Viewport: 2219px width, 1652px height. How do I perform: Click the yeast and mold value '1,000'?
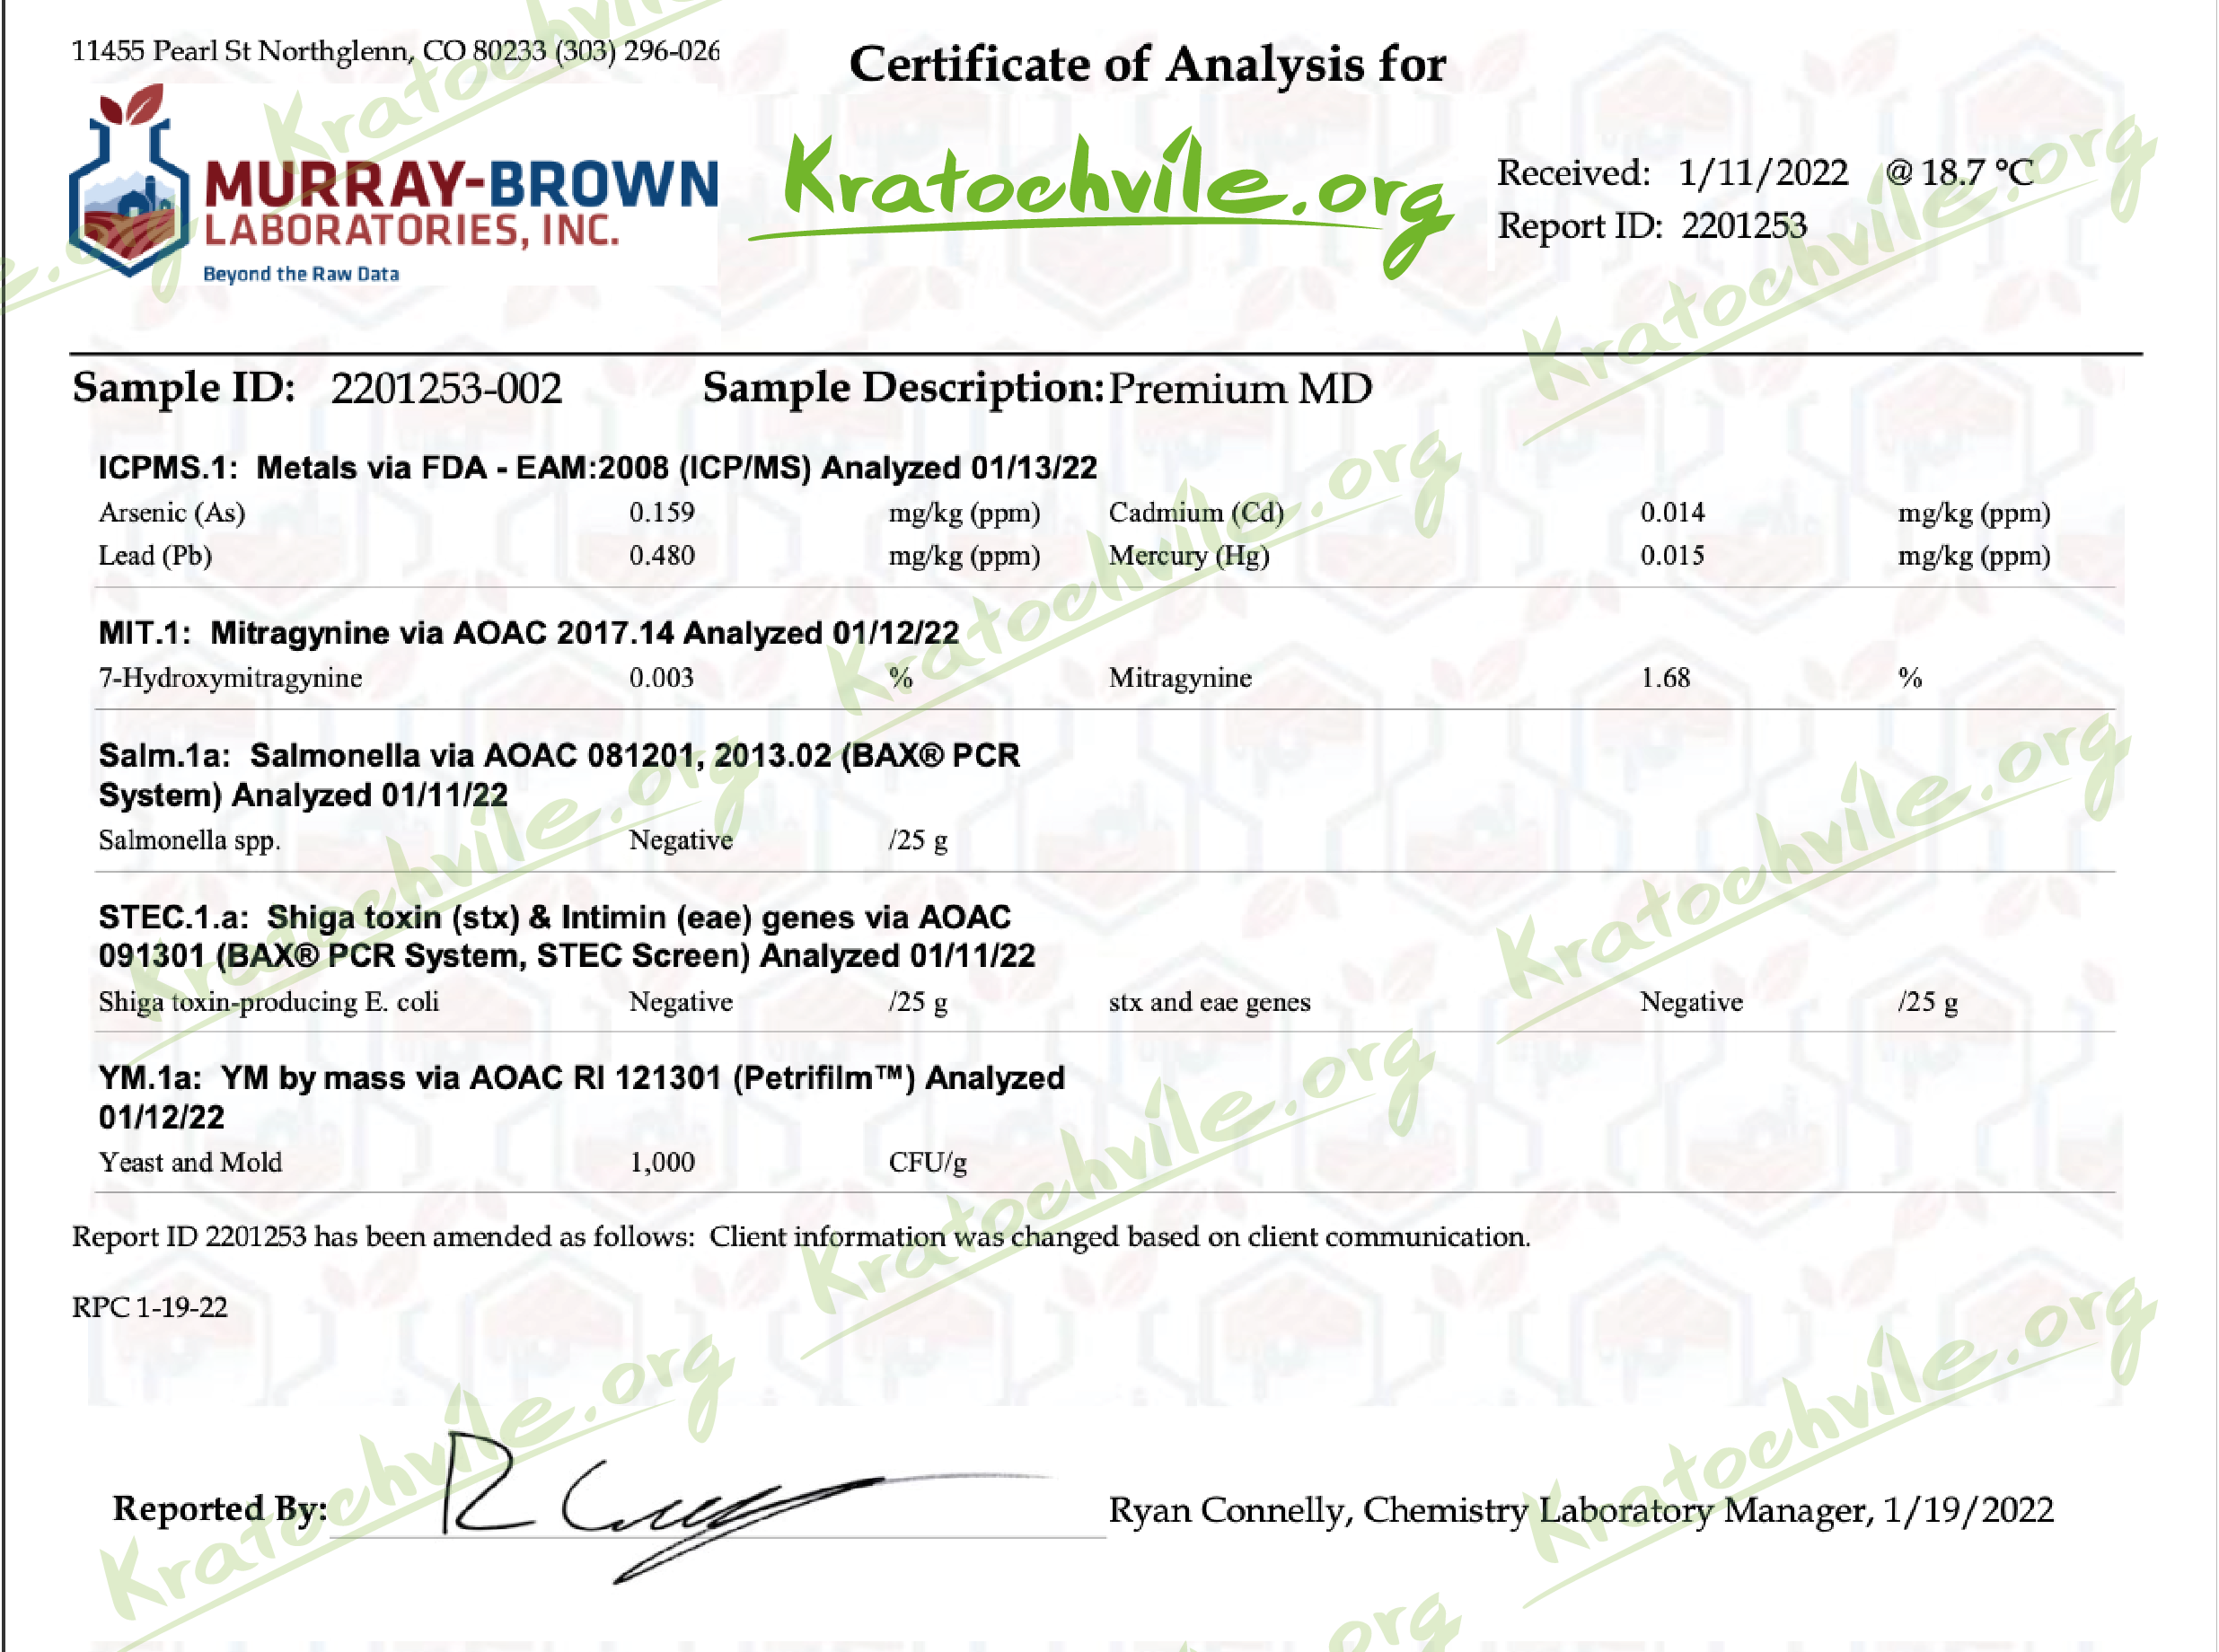(662, 1163)
